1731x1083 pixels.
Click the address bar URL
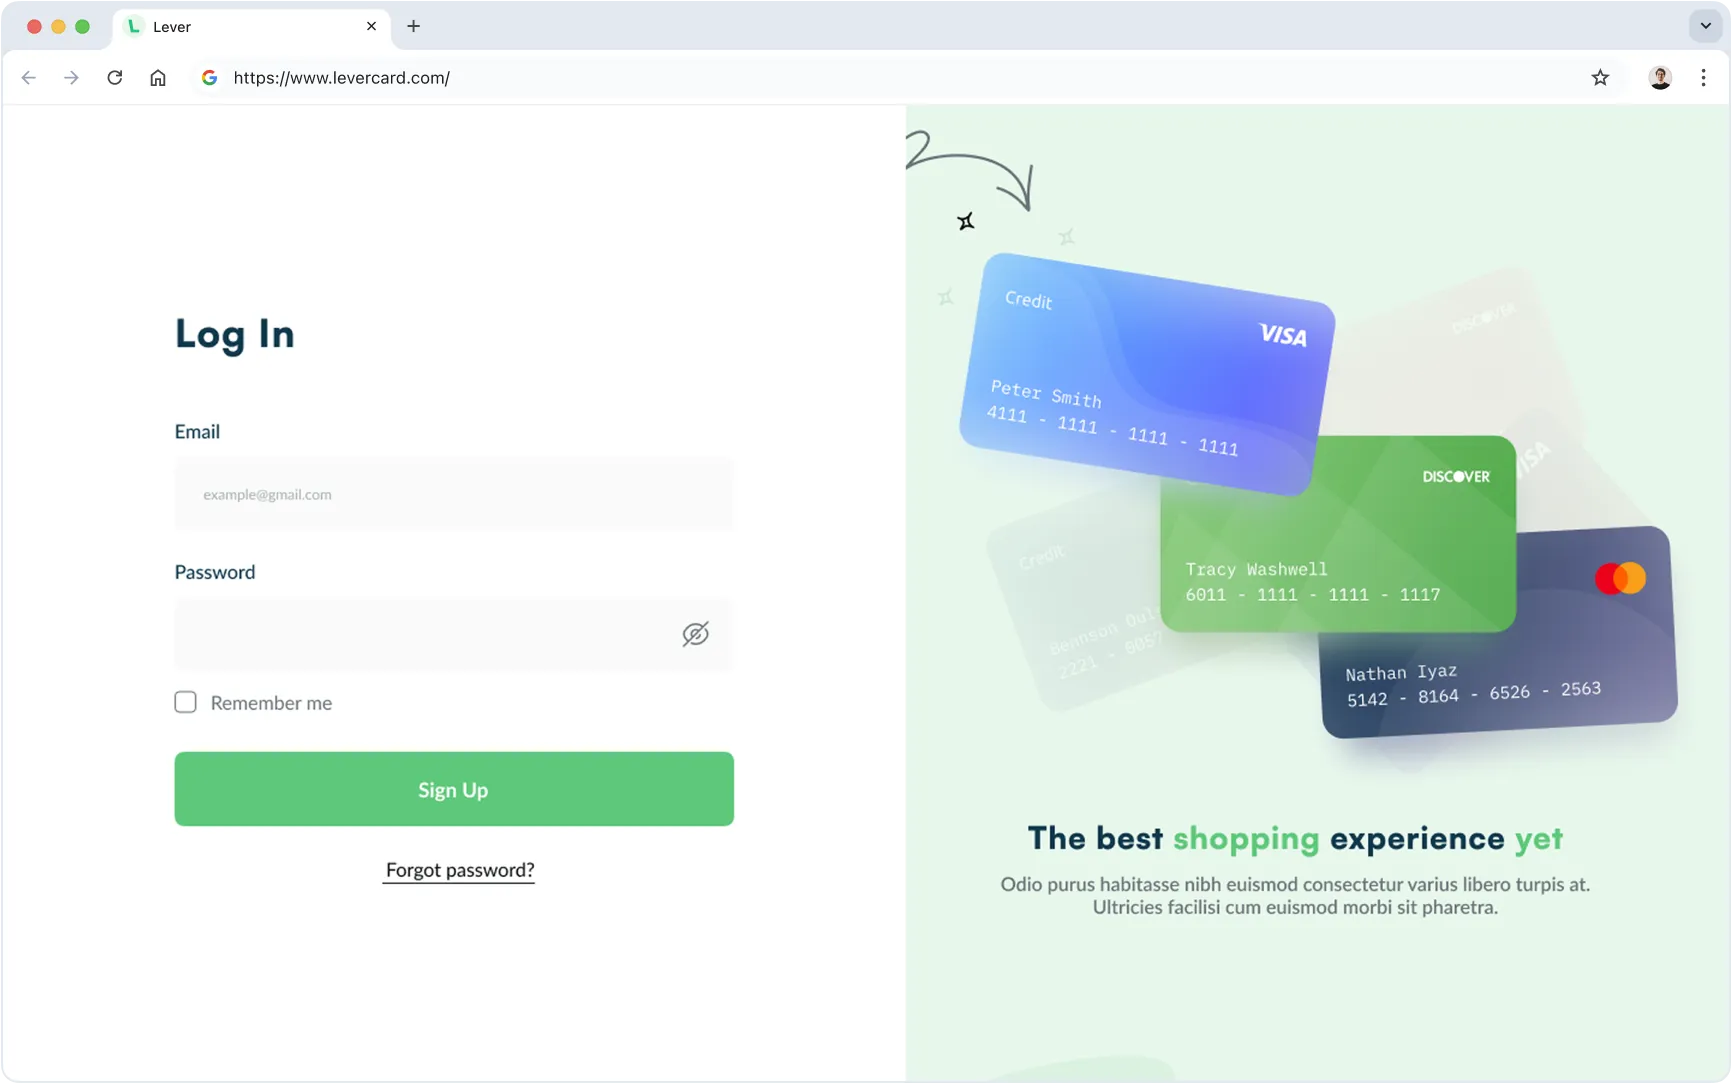(x=341, y=77)
